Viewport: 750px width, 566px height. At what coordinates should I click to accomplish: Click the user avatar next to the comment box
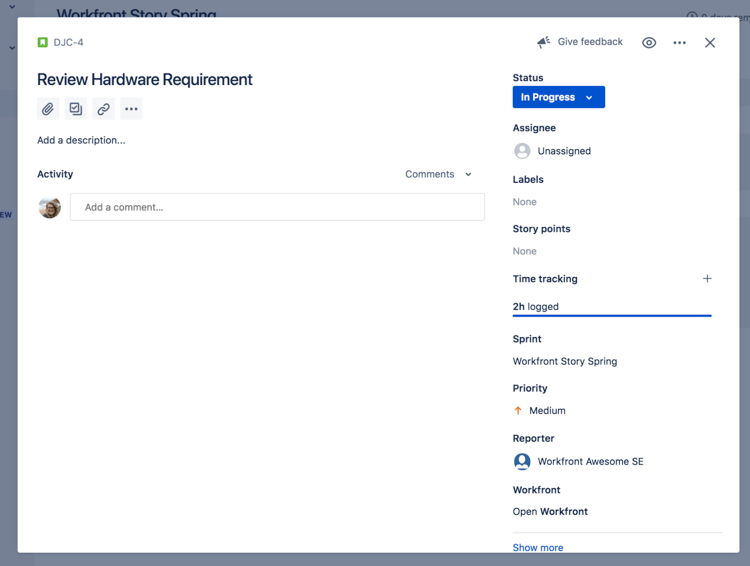[x=50, y=207]
